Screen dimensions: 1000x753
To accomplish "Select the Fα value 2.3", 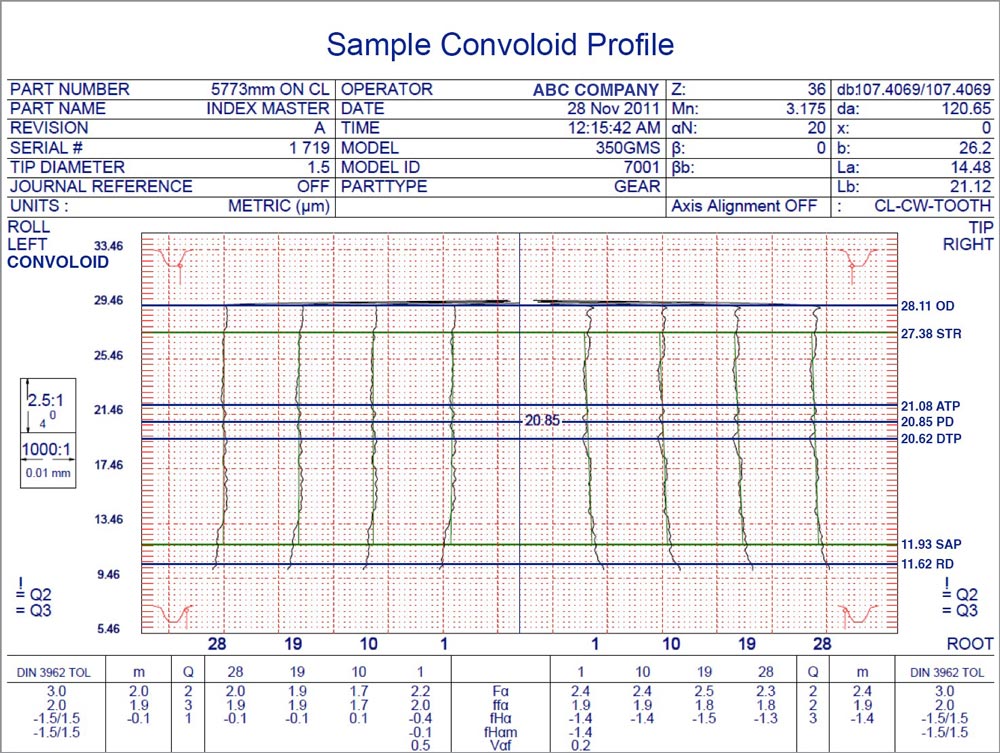I will (x=766, y=691).
